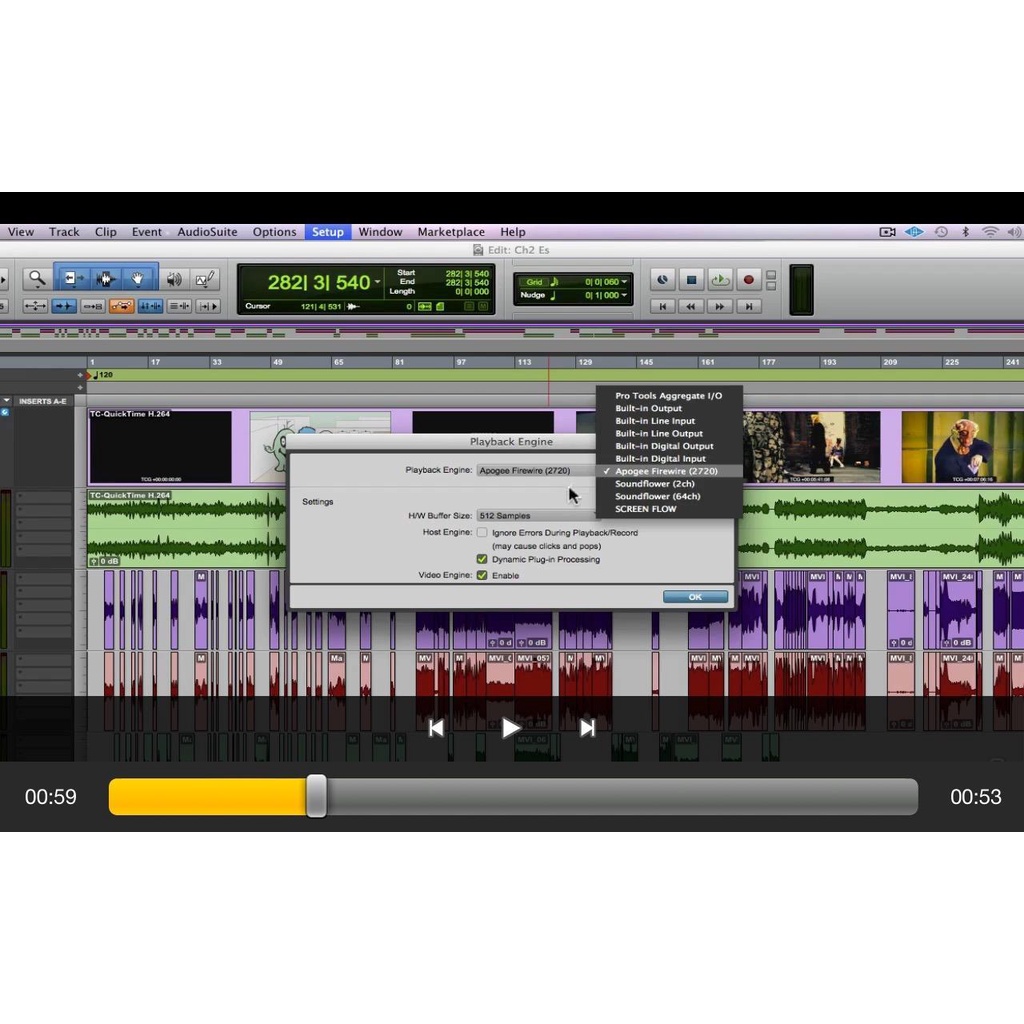
Task: Open the Setup menu
Action: (327, 232)
